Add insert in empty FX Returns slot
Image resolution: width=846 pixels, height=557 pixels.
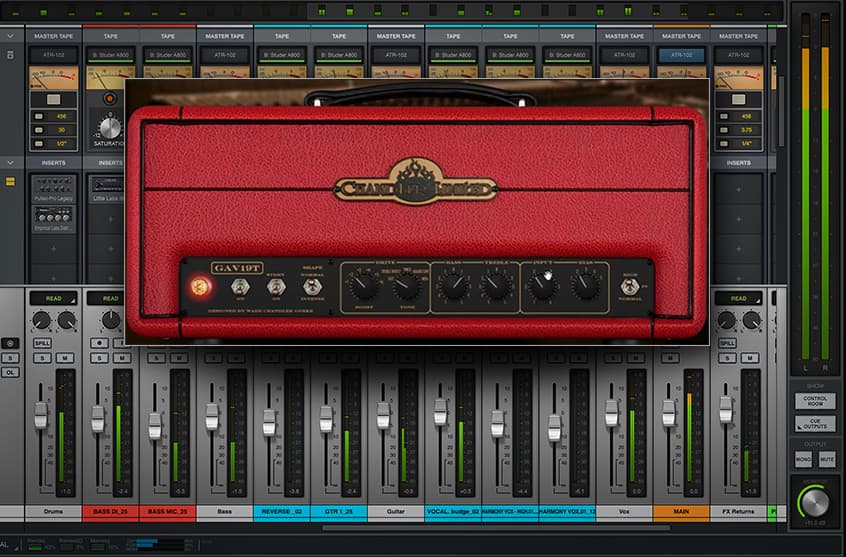point(738,189)
